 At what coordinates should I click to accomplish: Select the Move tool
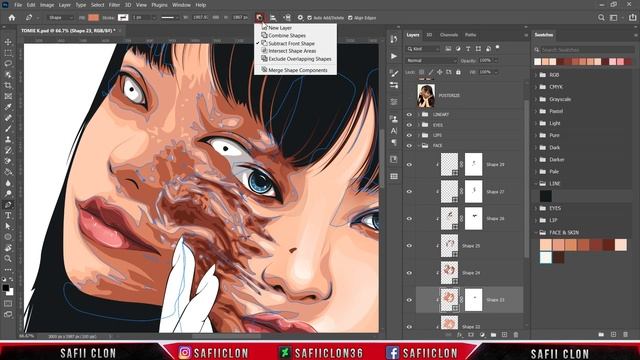click(x=8, y=42)
